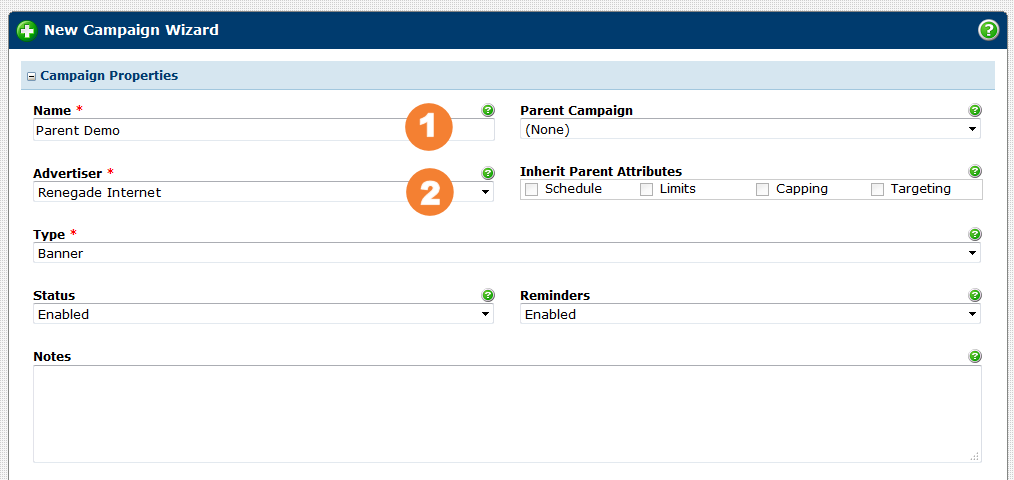The image size is (1014, 480).
Task: Show help for the Status field
Action: tap(488, 295)
